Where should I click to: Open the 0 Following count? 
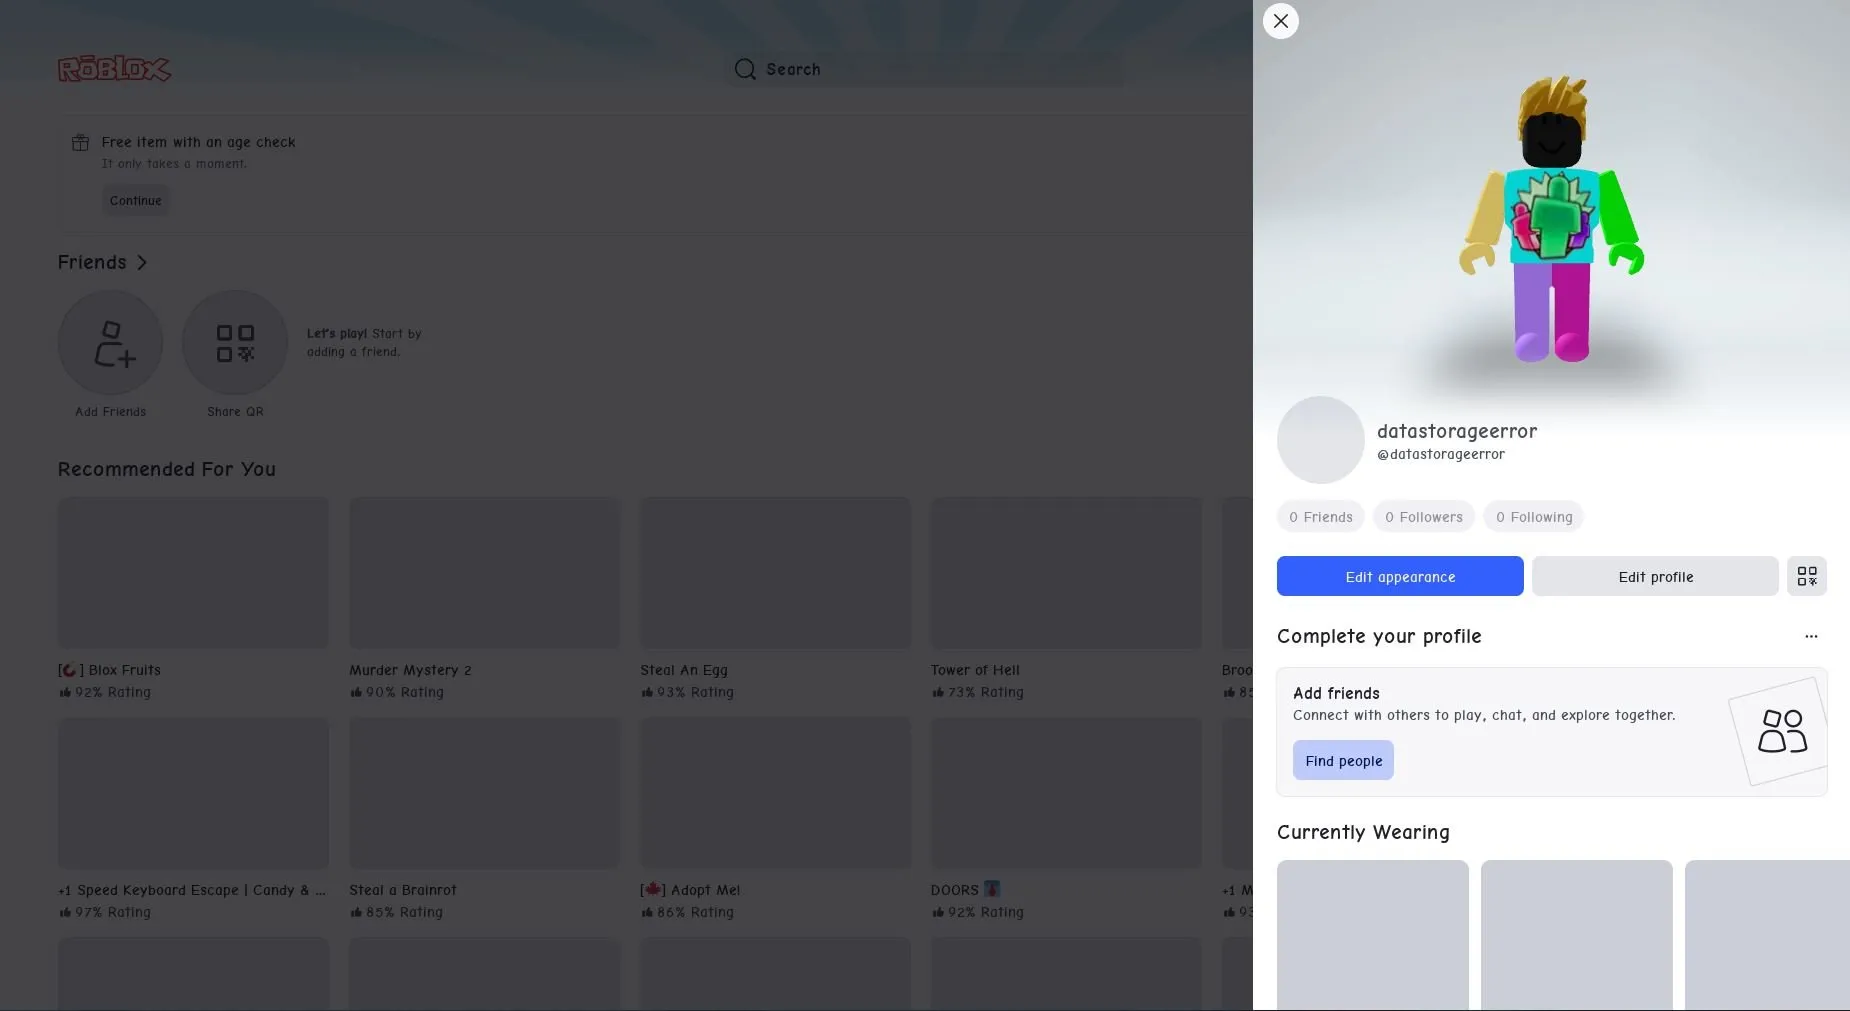pyautogui.click(x=1534, y=517)
